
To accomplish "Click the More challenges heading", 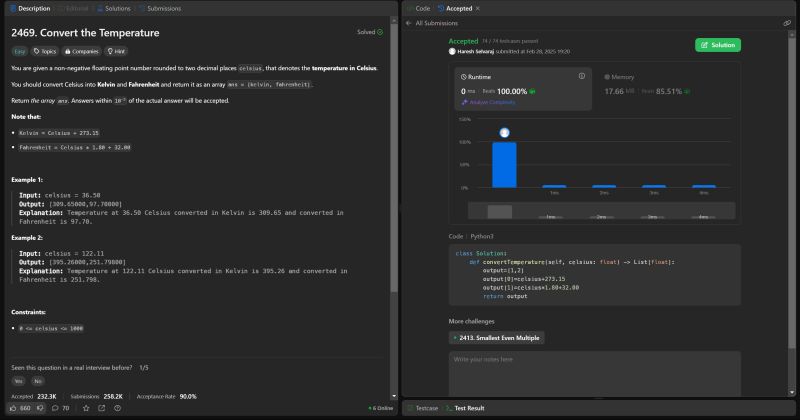I will 471,321.
